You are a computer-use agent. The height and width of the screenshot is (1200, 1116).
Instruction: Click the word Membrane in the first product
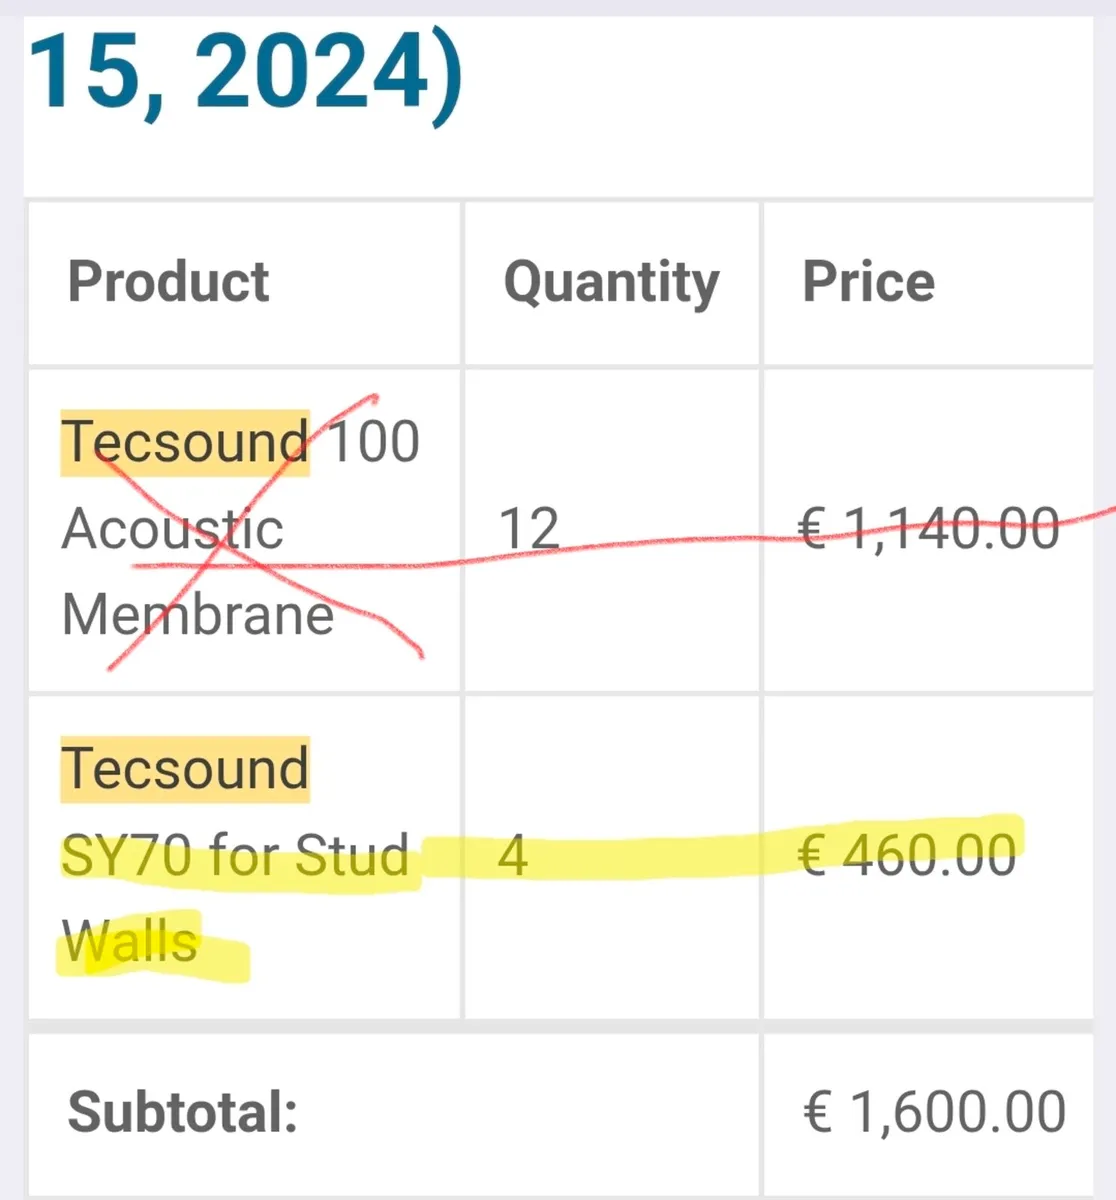pyautogui.click(x=197, y=614)
